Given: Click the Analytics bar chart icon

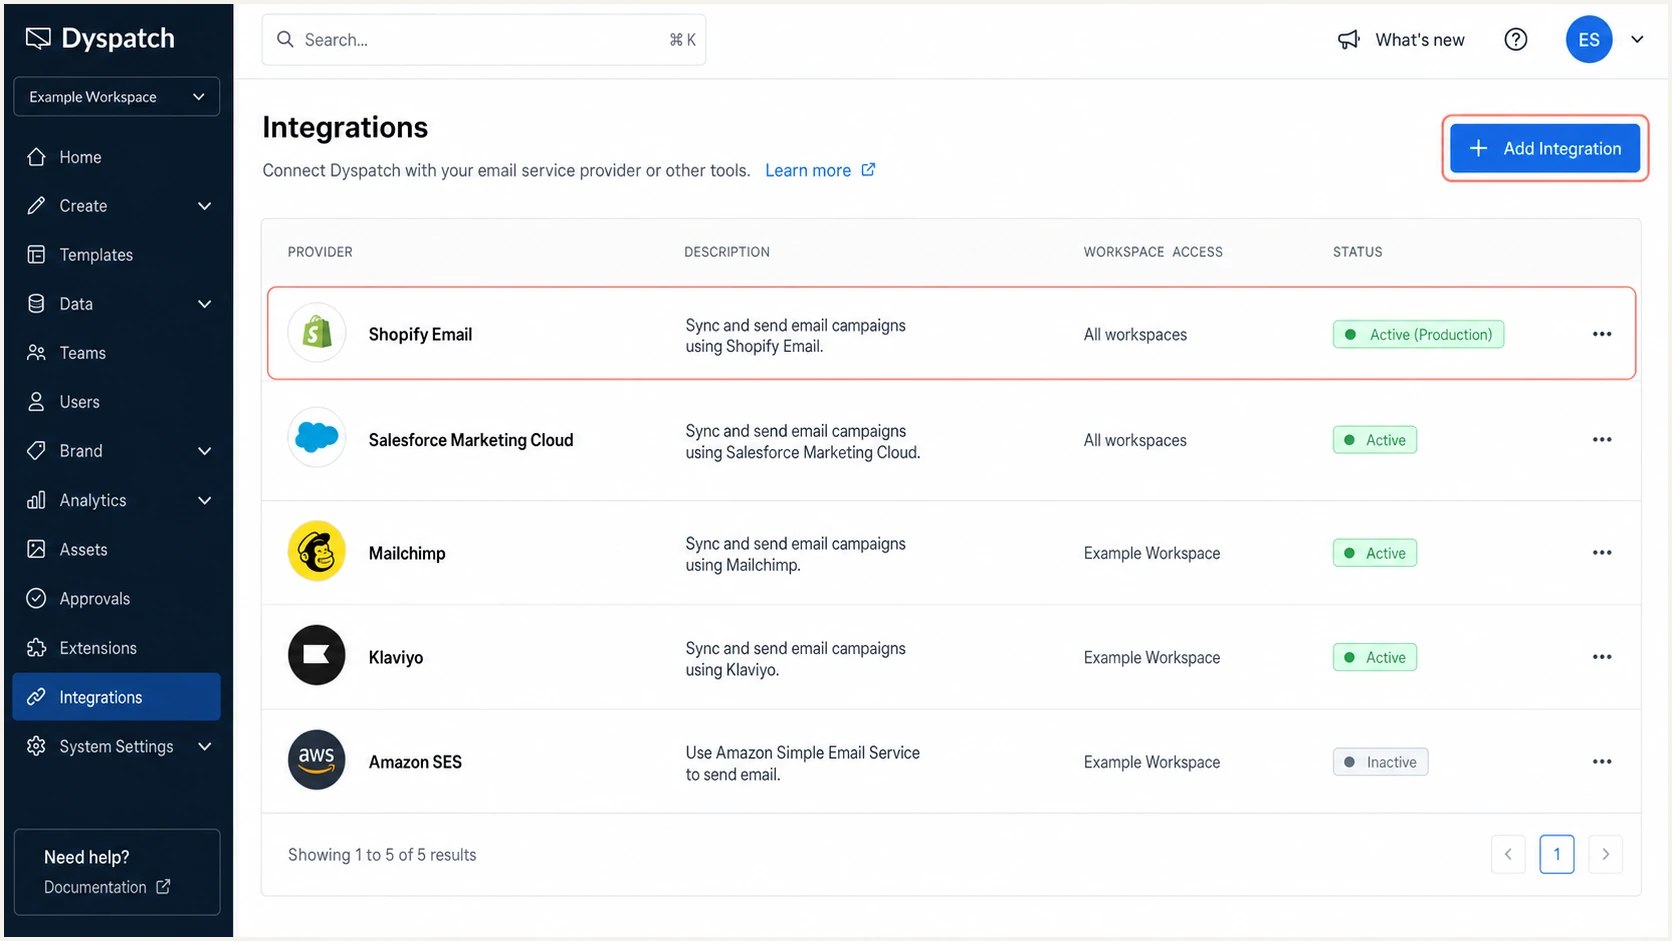Looking at the screenshot, I should 37,500.
